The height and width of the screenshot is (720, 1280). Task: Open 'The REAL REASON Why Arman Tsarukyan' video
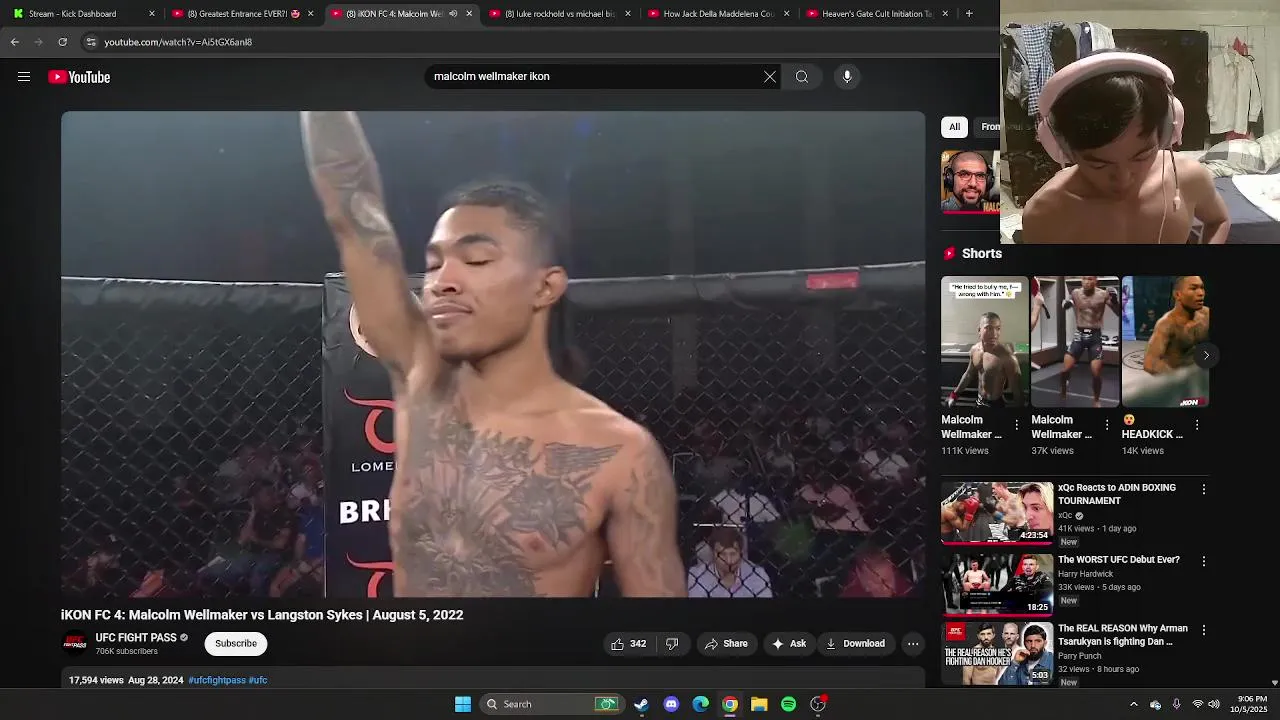[x=997, y=653]
